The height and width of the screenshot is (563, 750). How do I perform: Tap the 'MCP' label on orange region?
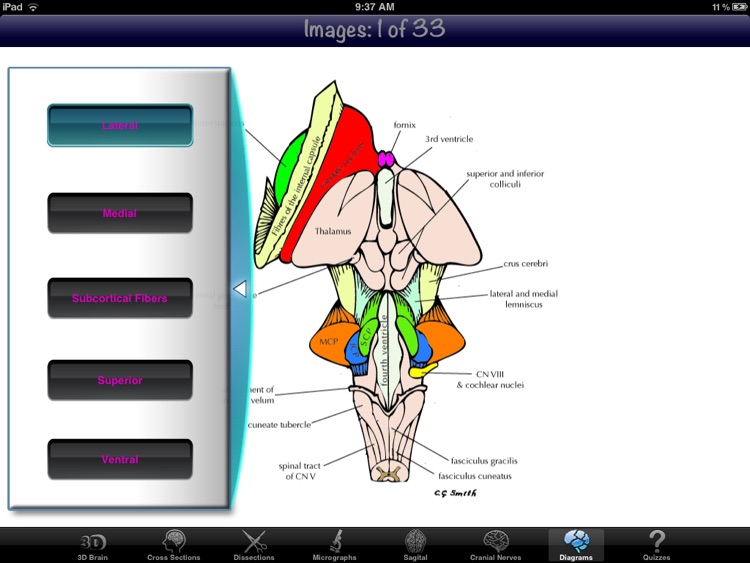[329, 342]
